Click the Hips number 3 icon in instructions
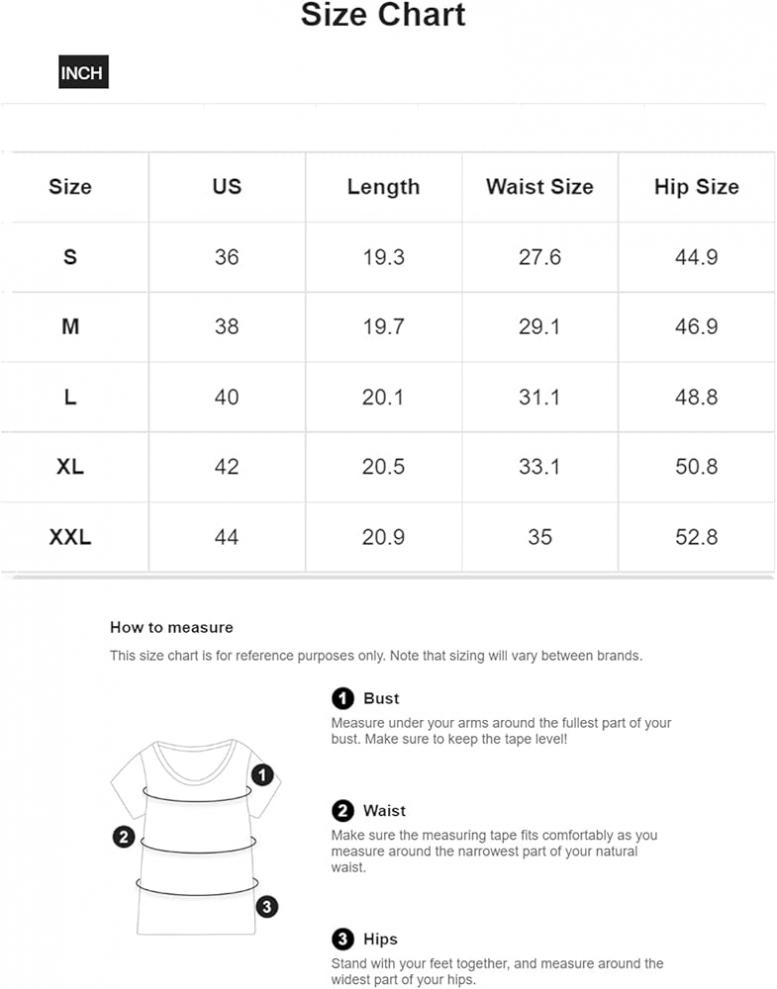777x989 pixels. click(x=342, y=939)
